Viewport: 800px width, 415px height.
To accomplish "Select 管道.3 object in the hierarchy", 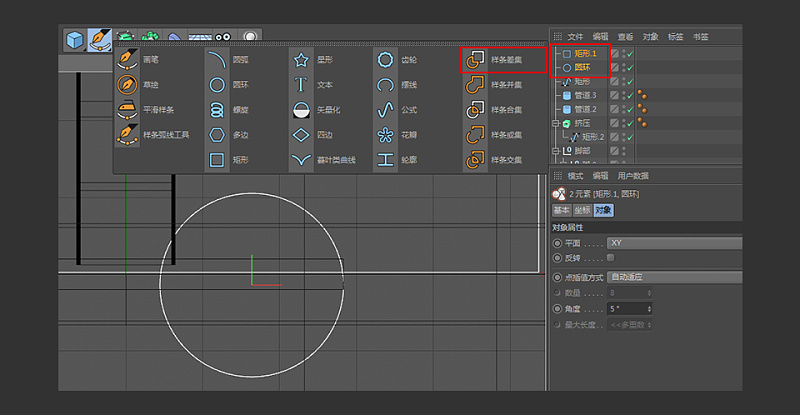I will point(585,95).
